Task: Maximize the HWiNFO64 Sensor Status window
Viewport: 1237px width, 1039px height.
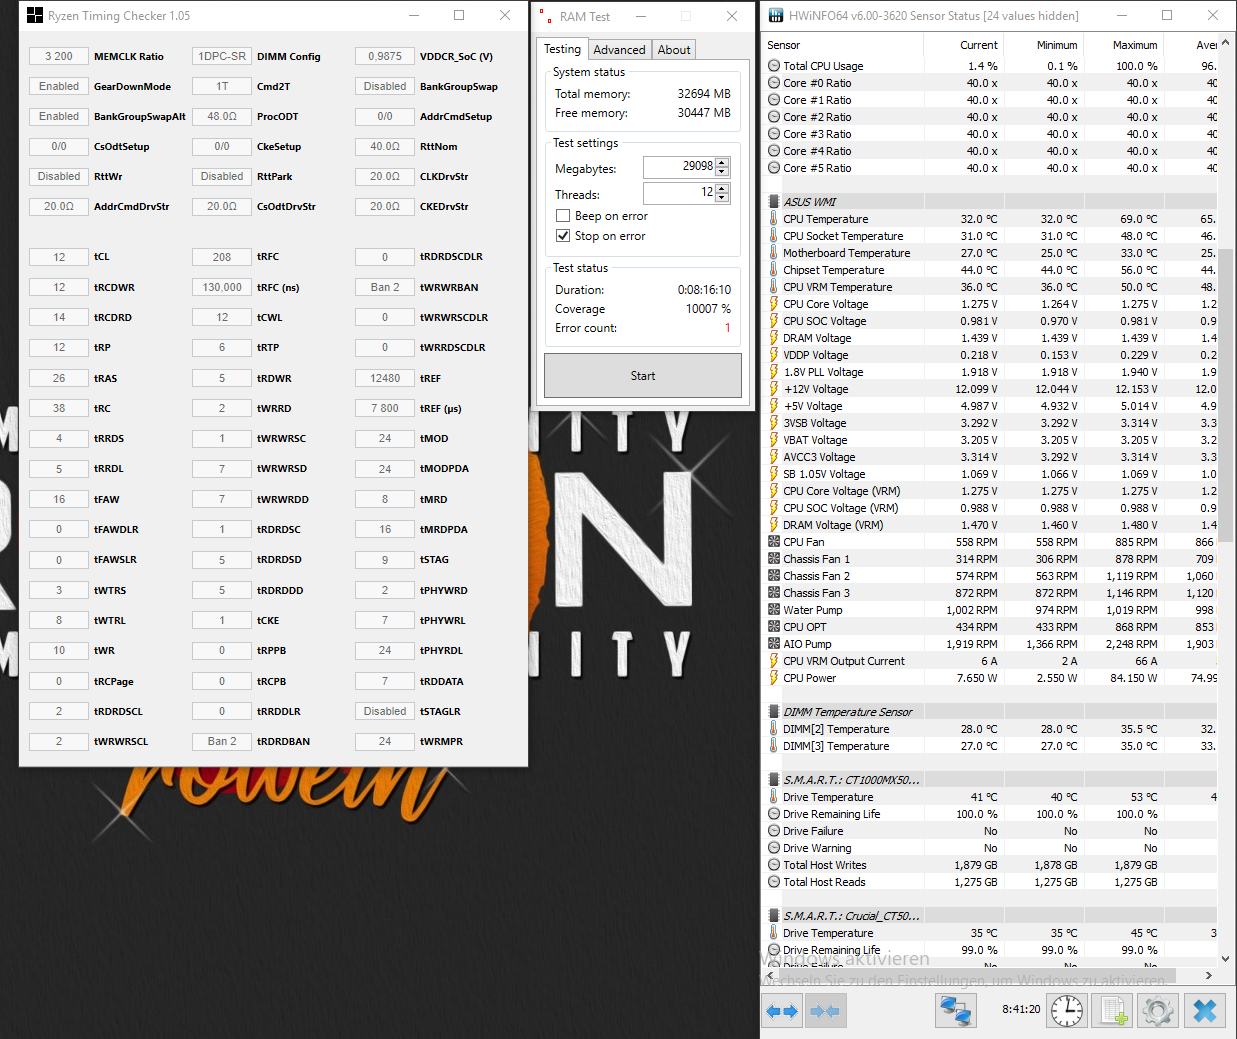Action: [x=1167, y=15]
